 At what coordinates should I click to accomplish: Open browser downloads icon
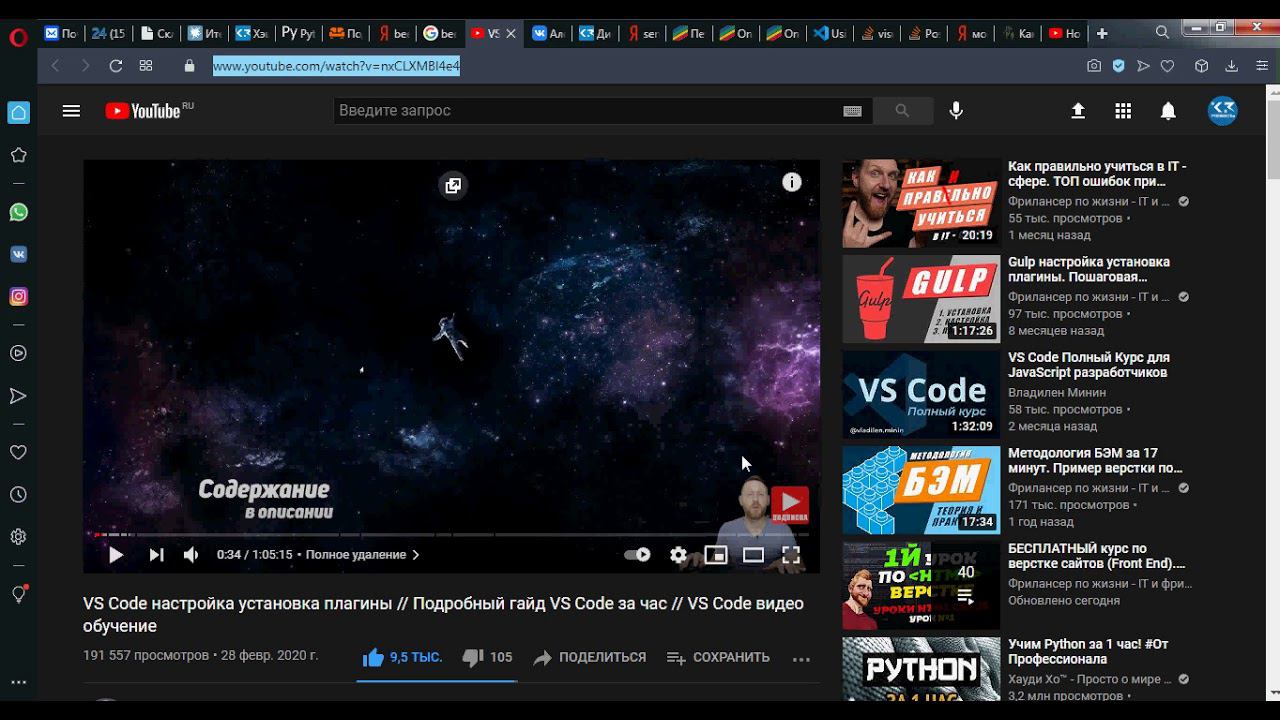[1232, 66]
